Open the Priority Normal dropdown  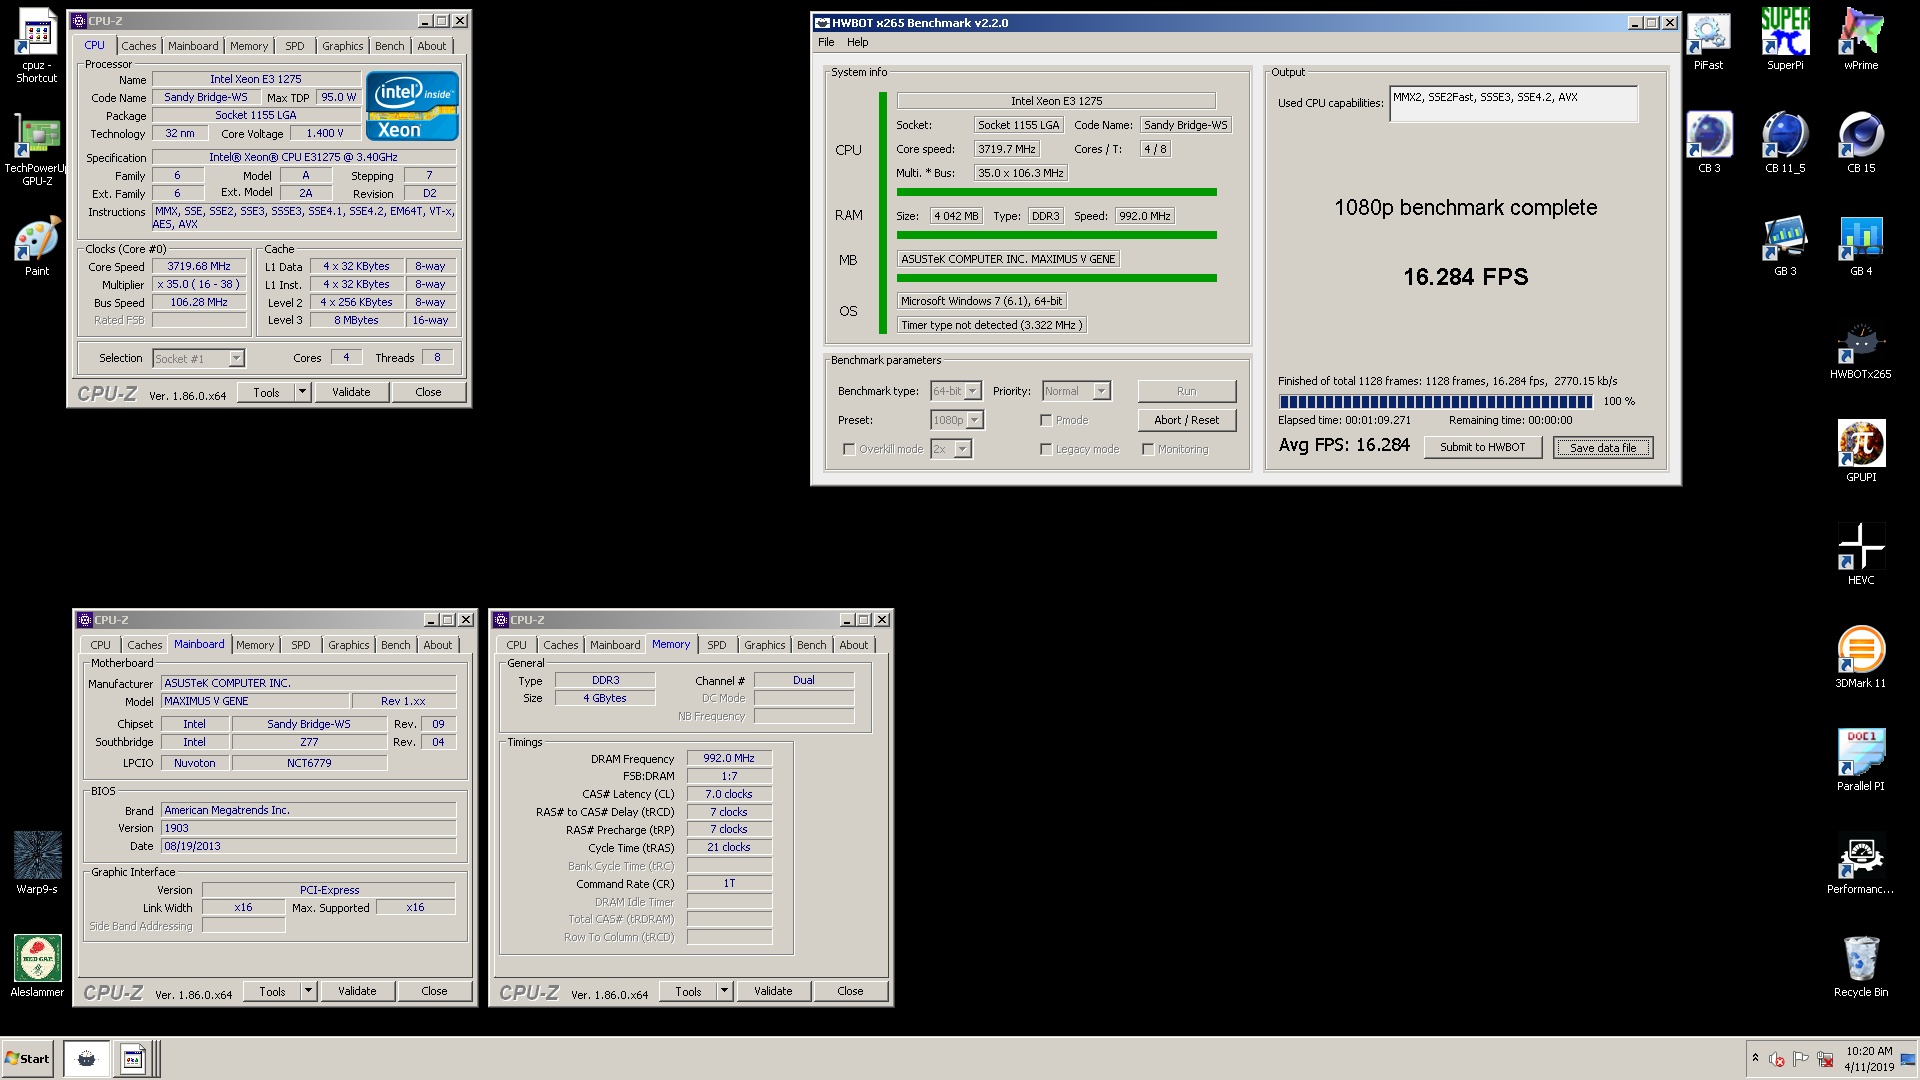(x=1076, y=391)
